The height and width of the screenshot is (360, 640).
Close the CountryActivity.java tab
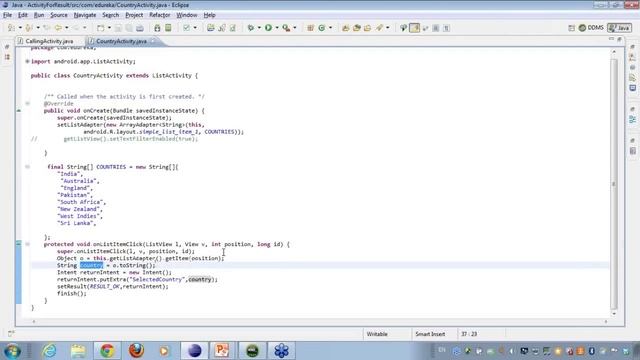pos(153,41)
